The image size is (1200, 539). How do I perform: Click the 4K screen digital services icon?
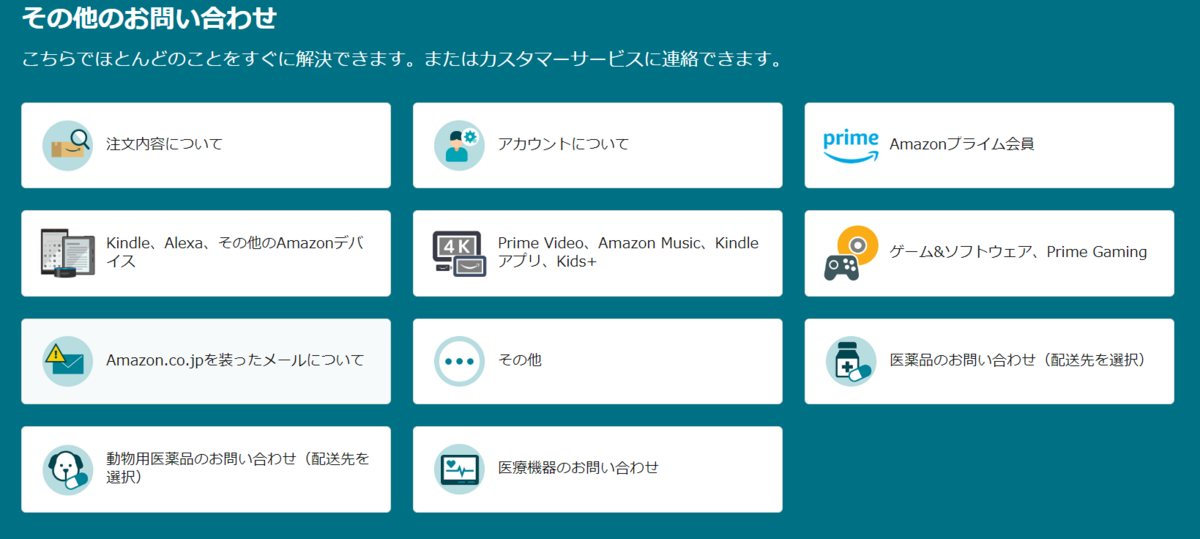(x=459, y=253)
